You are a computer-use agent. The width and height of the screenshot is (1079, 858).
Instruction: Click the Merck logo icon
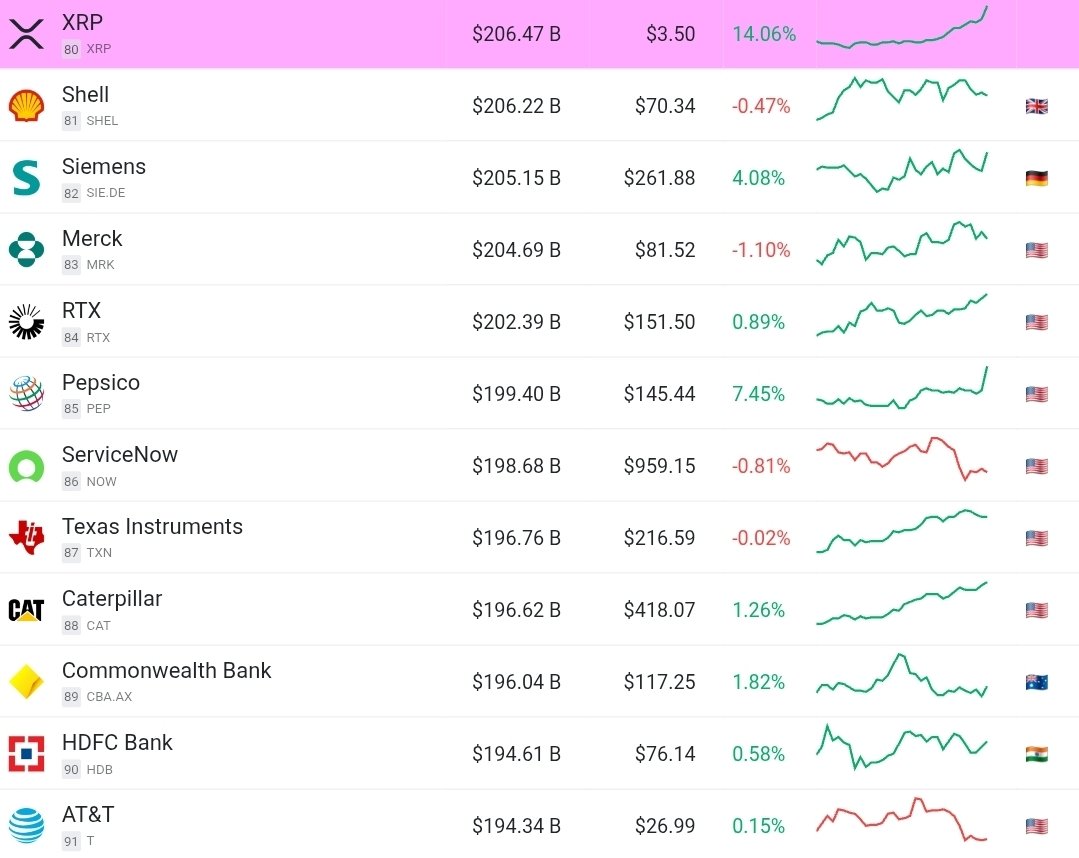(26, 250)
